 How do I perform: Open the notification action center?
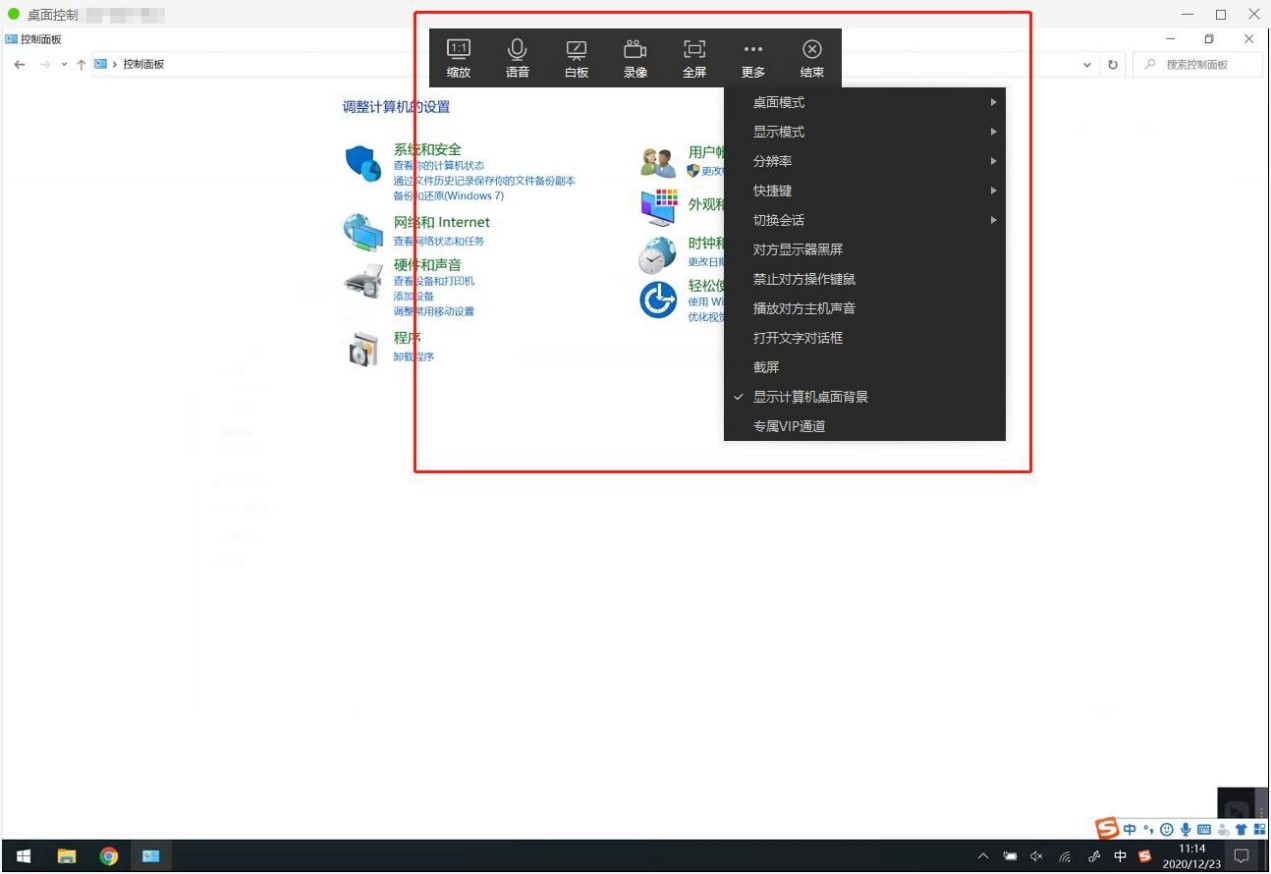pyautogui.click(x=1241, y=856)
